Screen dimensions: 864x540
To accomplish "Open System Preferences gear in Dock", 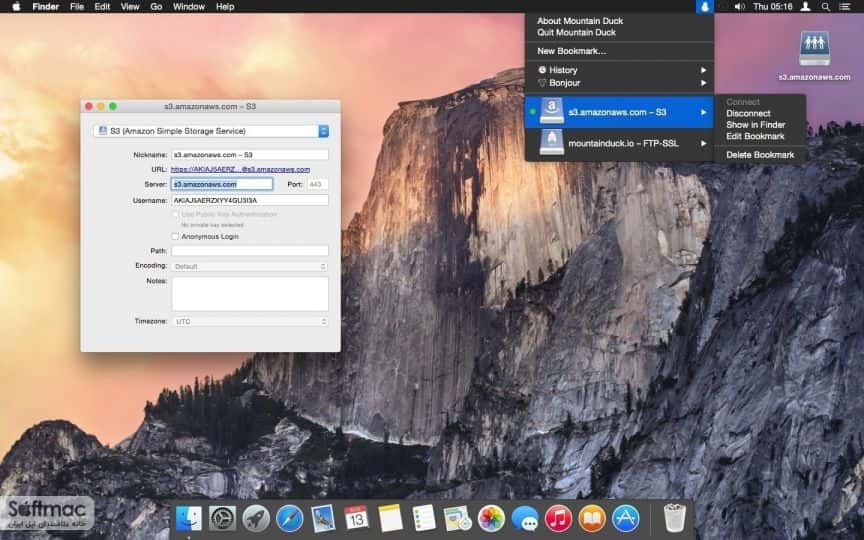I will tap(222, 519).
